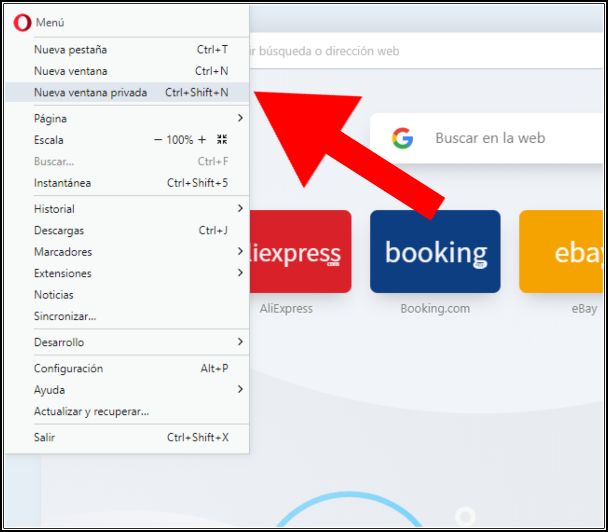Expand the Historial submenu

127,209
